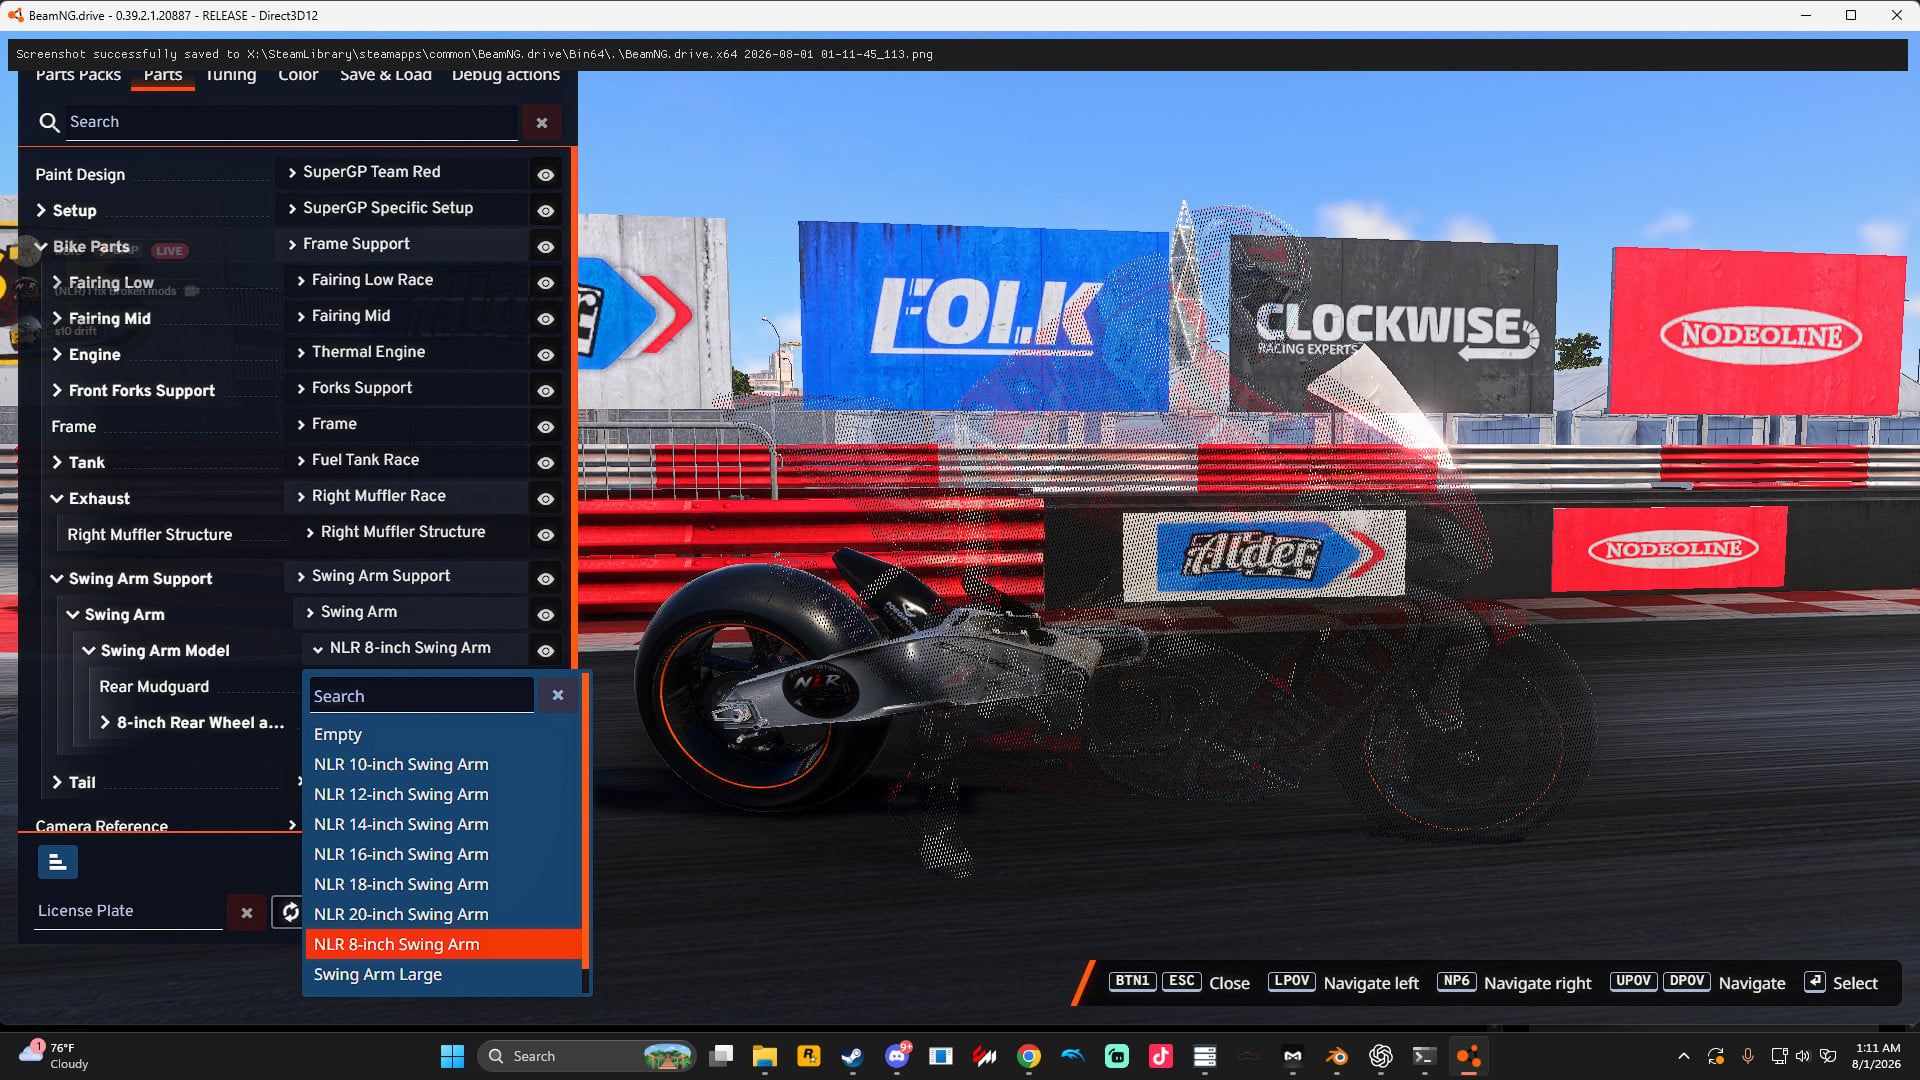Open Blender from the taskbar
This screenshot has height=1080, width=1920.
(1337, 1056)
